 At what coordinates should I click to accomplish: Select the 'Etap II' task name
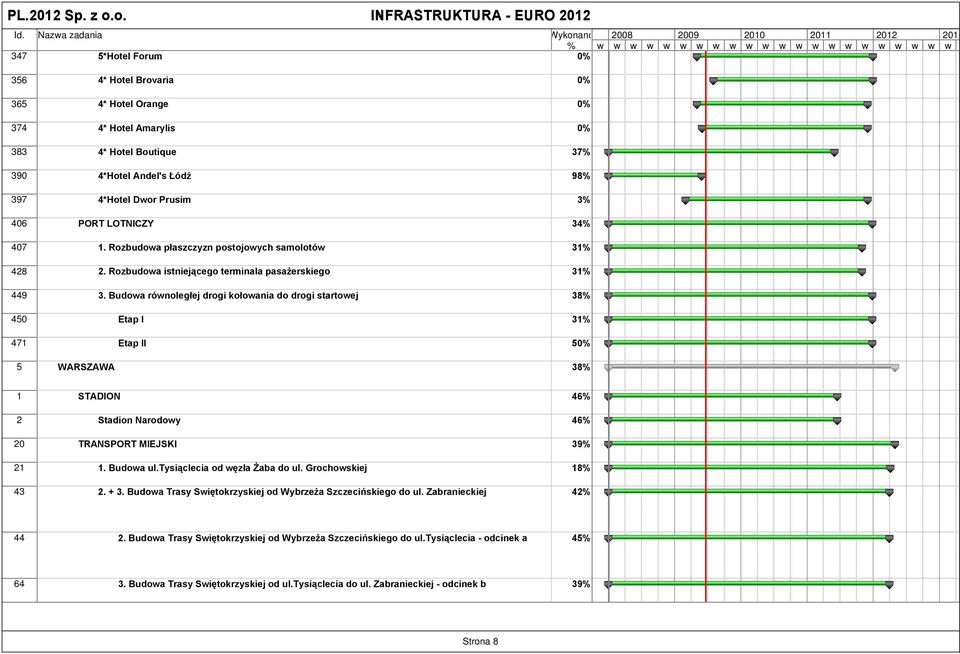(132, 343)
